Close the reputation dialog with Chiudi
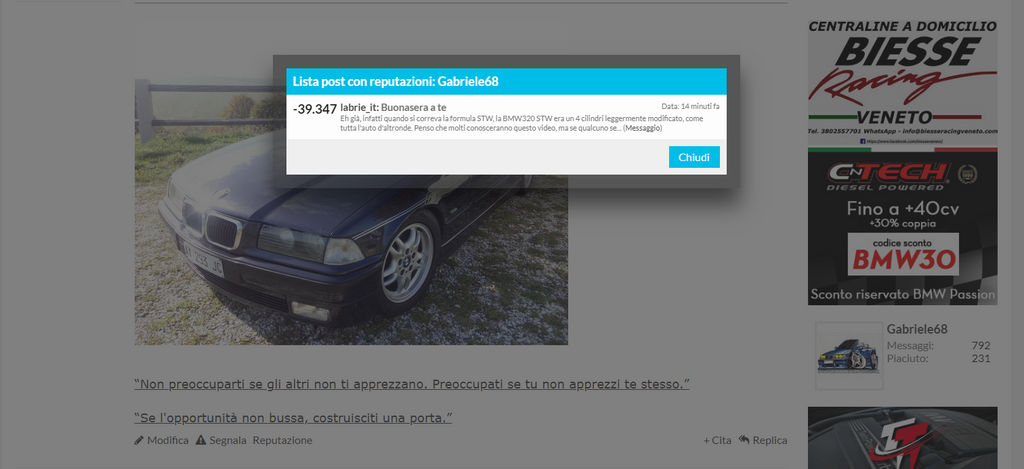The width and height of the screenshot is (1024, 469). (694, 157)
